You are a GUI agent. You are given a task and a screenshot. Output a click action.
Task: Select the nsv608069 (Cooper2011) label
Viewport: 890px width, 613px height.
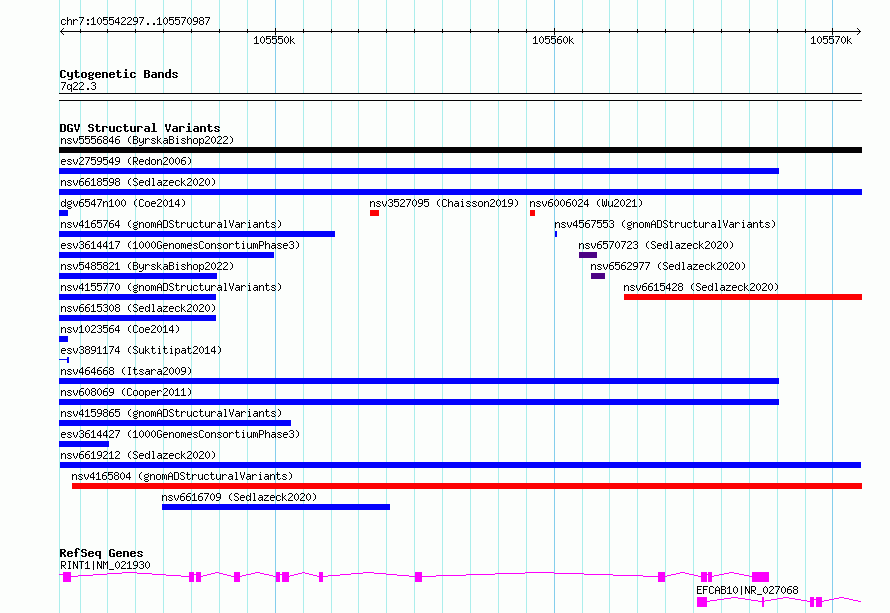tap(126, 392)
